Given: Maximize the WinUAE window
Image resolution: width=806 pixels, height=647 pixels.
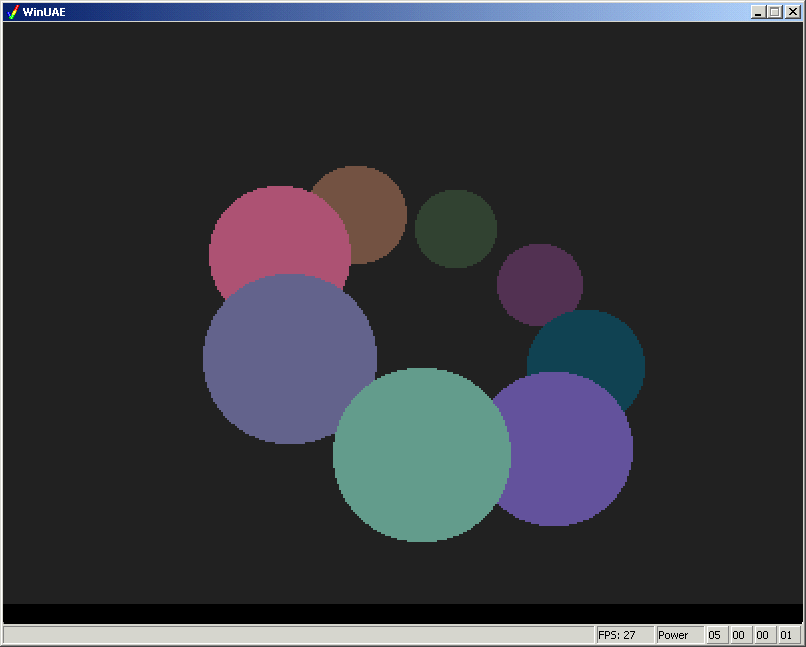Looking at the screenshot, I should 774,12.
